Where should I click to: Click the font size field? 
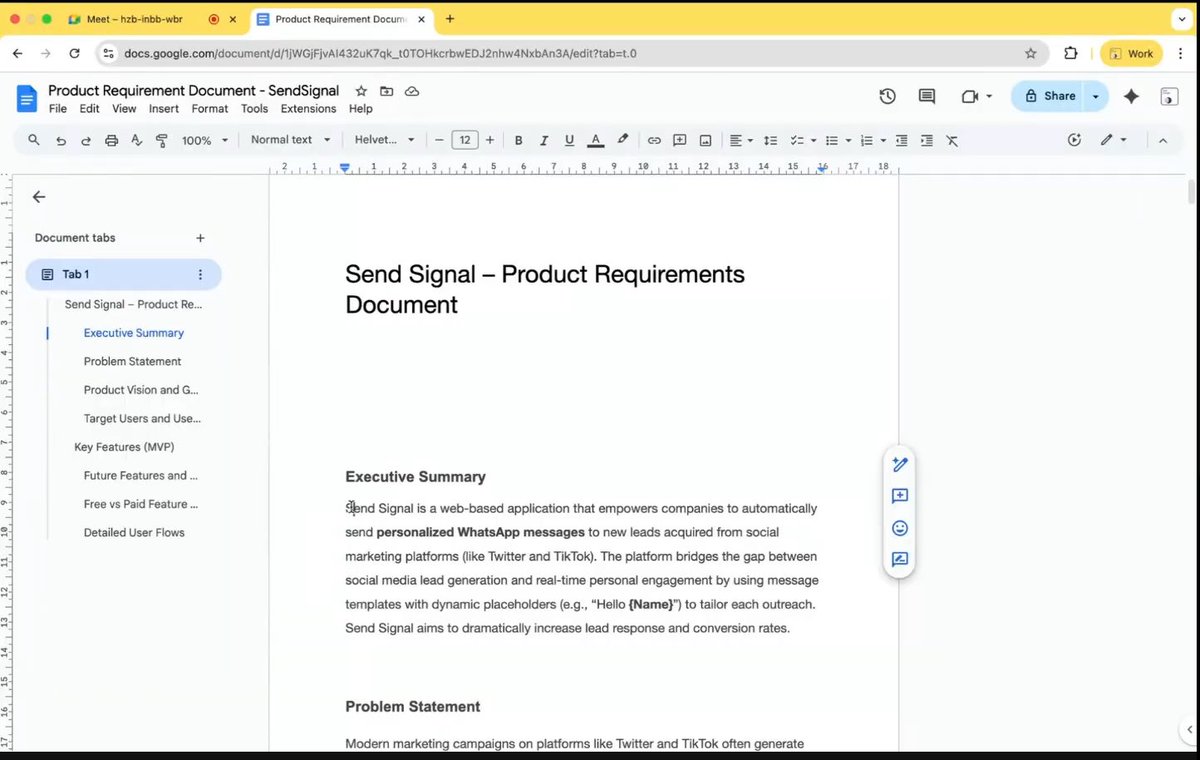[x=465, y=140]
